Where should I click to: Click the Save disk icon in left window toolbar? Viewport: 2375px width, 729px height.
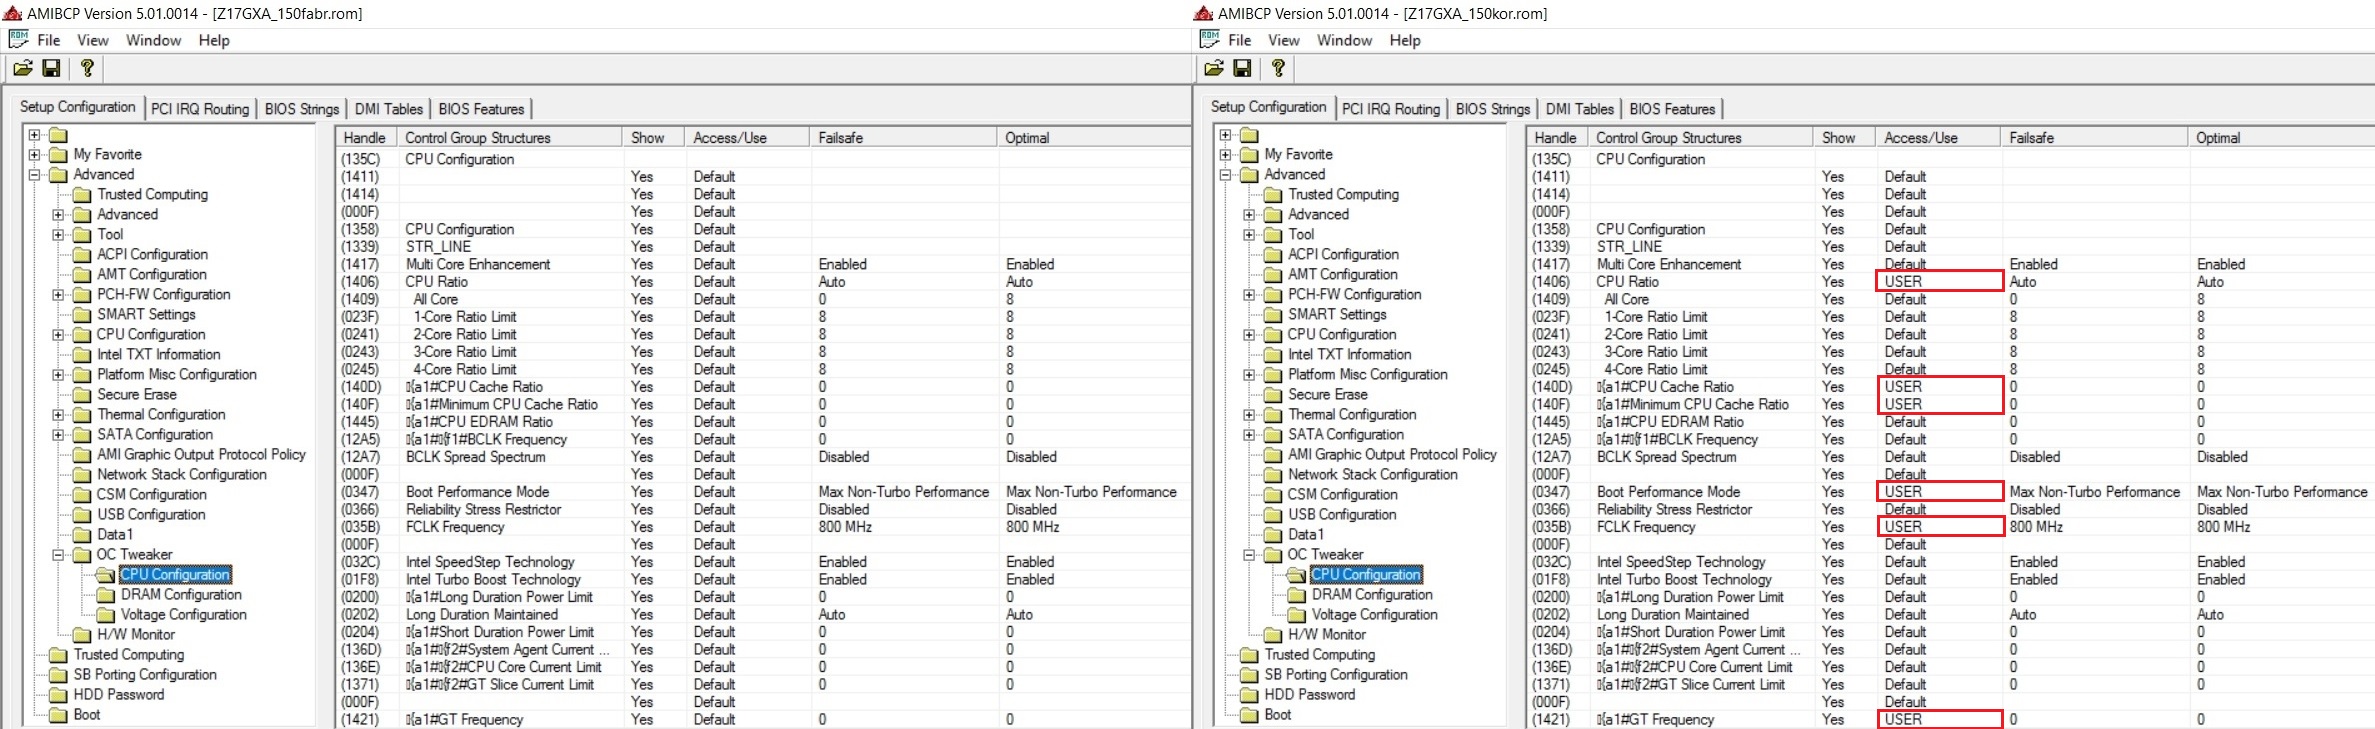coord(51,68)
